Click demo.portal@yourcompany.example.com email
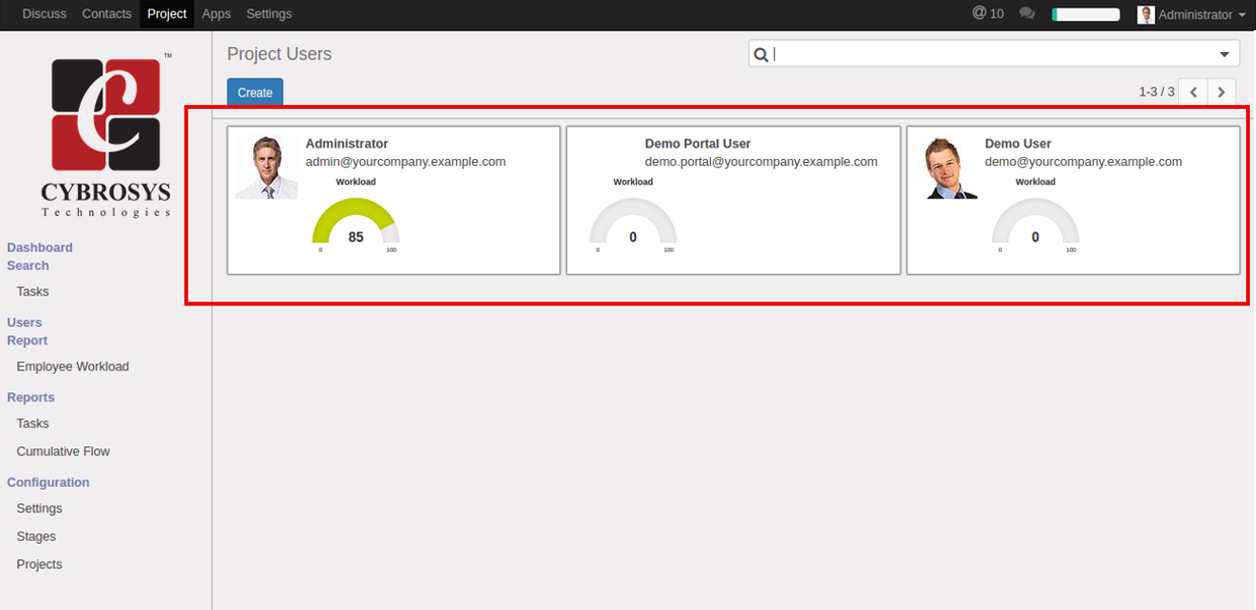This screenshot has height=610, width=1256. pos(761,161)
